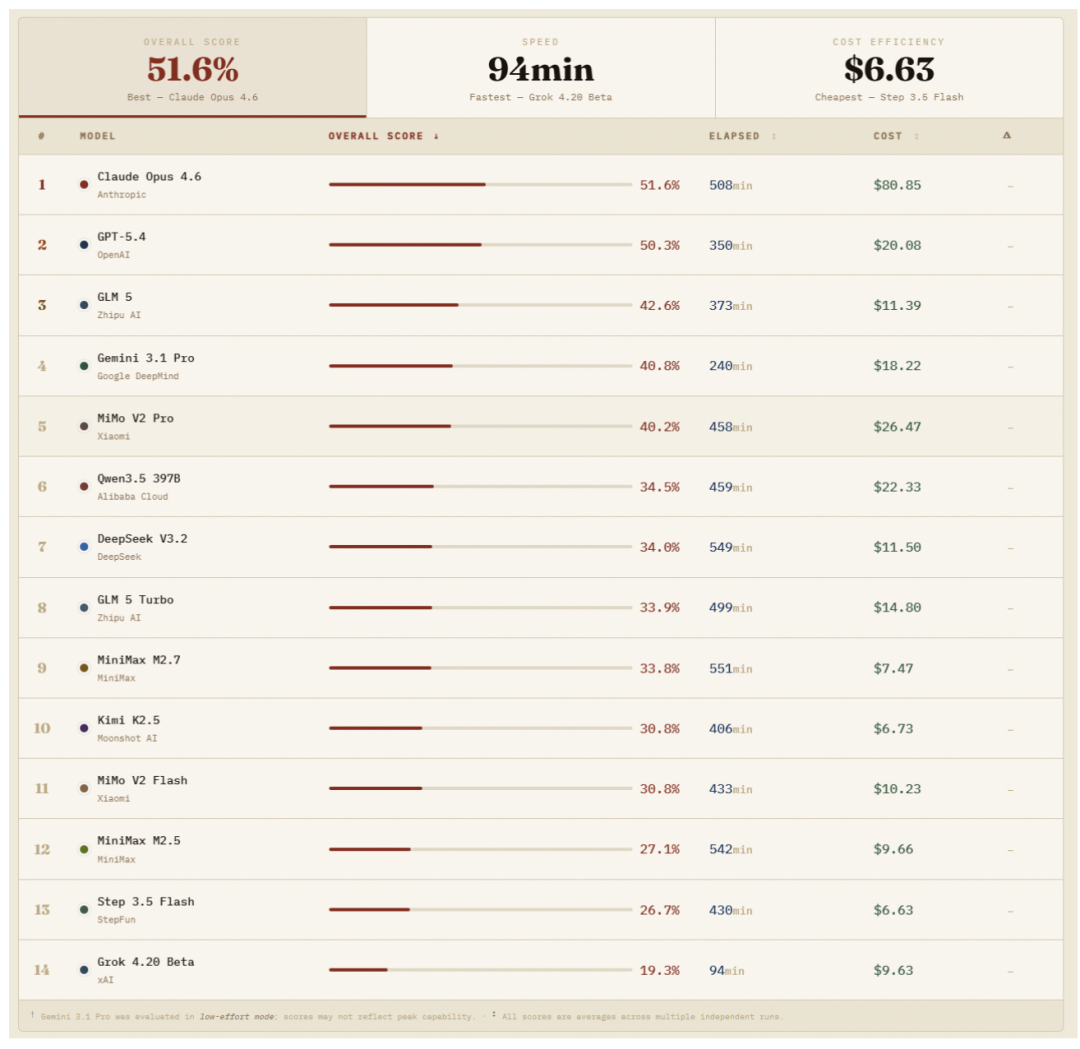Screen dimensions: 1080x1049
Task: Click the delta triangle column icon
Action: pyautogui.click(x=1007, y=136)
